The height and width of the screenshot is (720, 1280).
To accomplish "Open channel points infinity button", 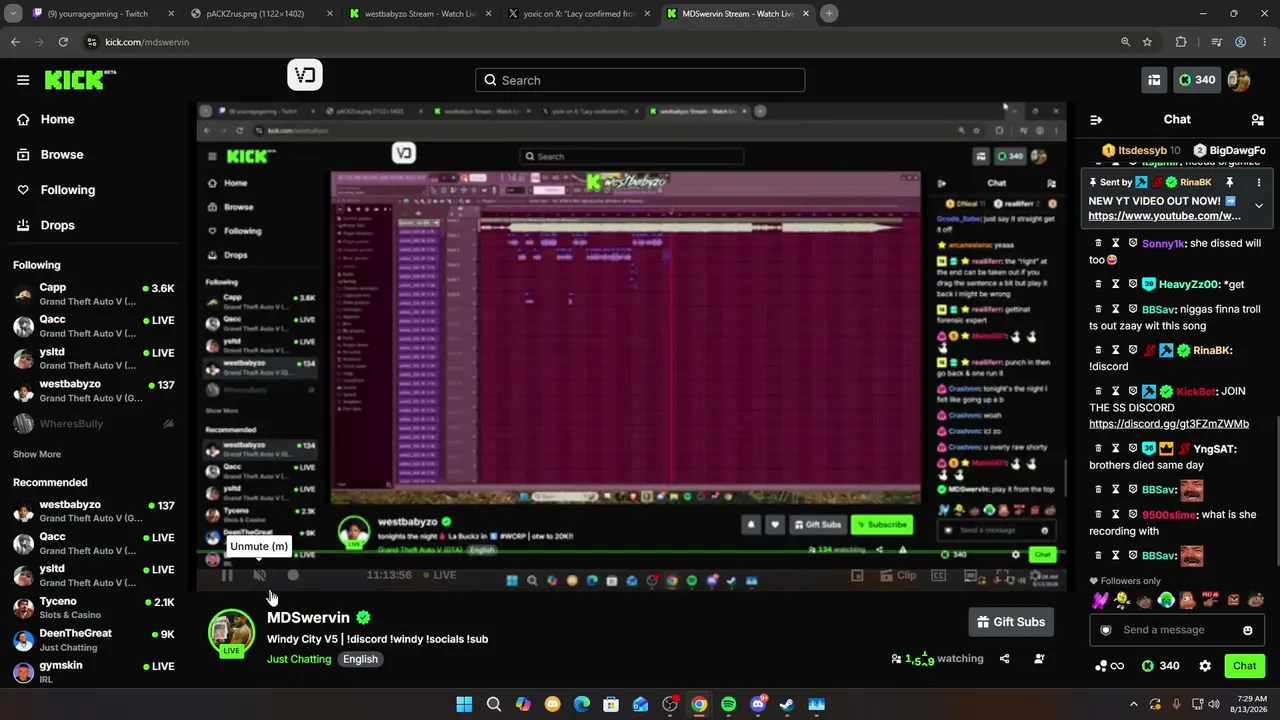I will tap(1109, 666).
